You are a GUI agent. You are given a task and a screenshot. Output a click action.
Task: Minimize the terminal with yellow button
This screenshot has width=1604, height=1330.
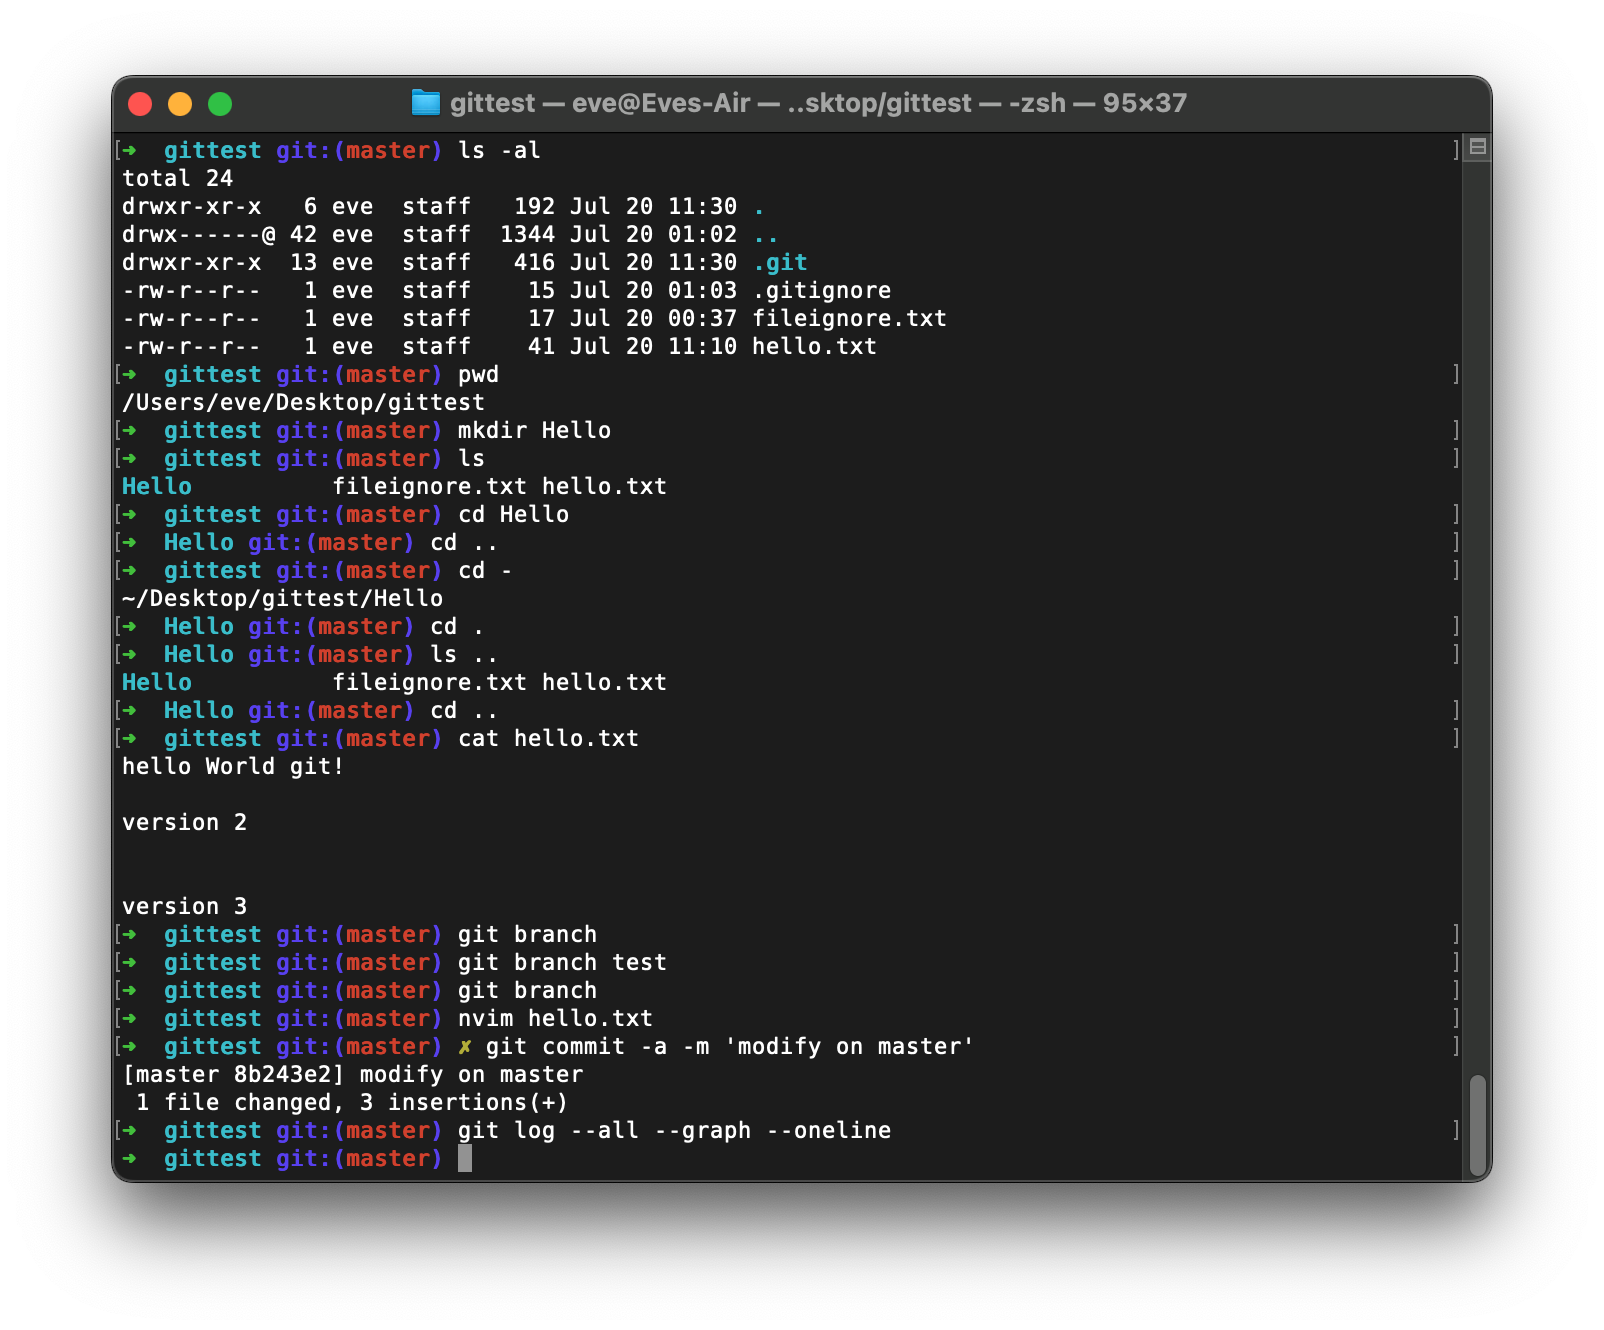180,104
